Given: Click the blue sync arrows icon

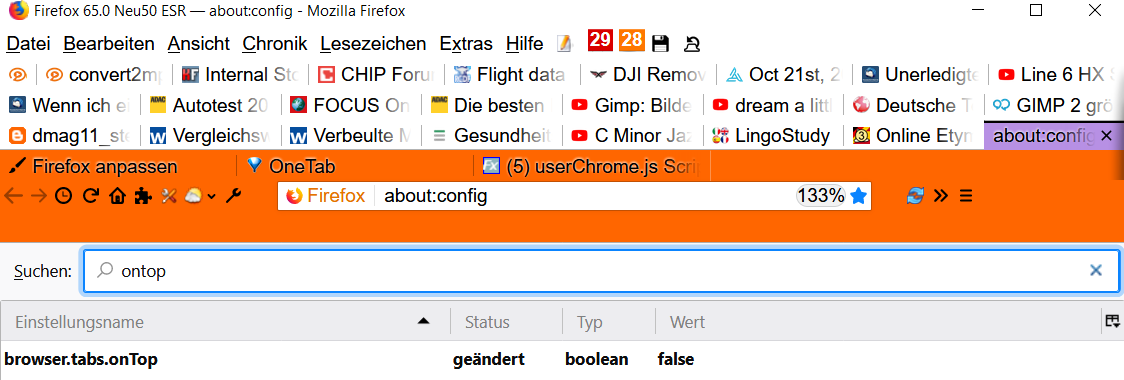Looking at the screenshot, I should pos(915,196).
